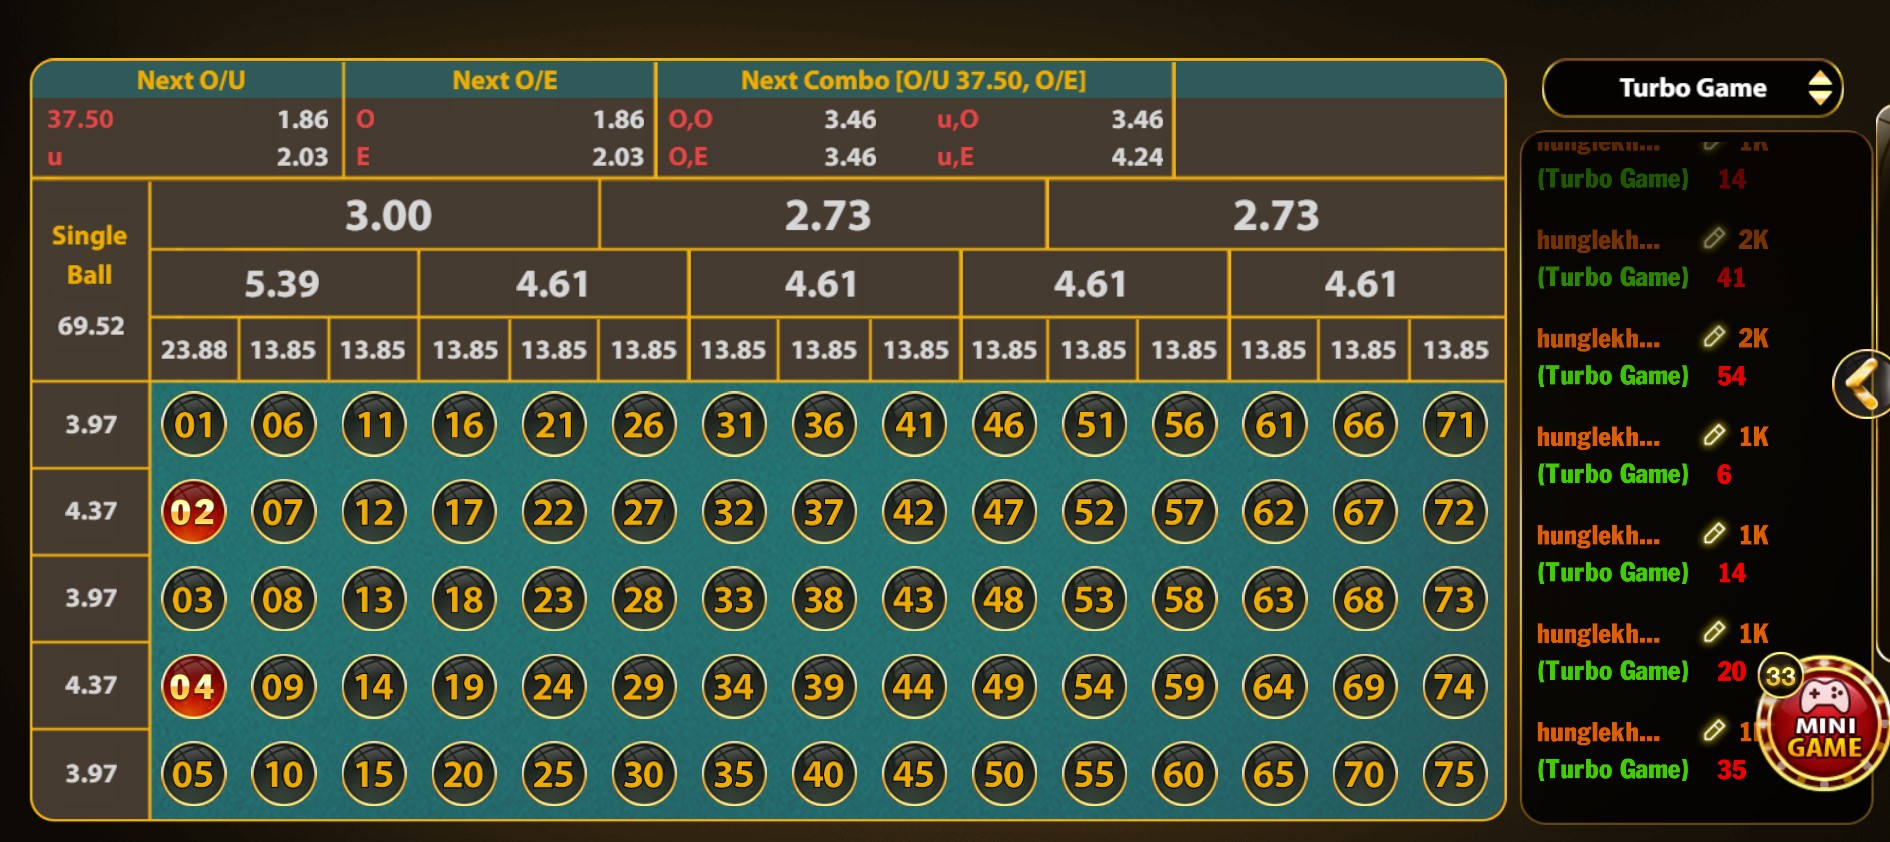
Task: Bet on Even at 2.03
Action: (x=500, y=157)
